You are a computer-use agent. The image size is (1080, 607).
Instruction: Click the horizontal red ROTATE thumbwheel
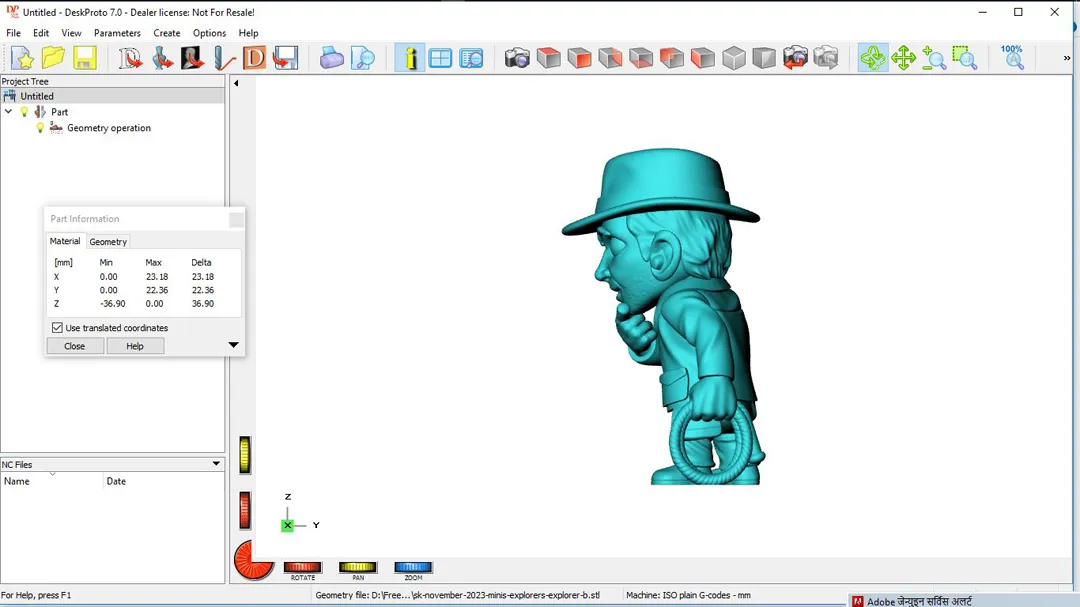click(x=302, y=568)
